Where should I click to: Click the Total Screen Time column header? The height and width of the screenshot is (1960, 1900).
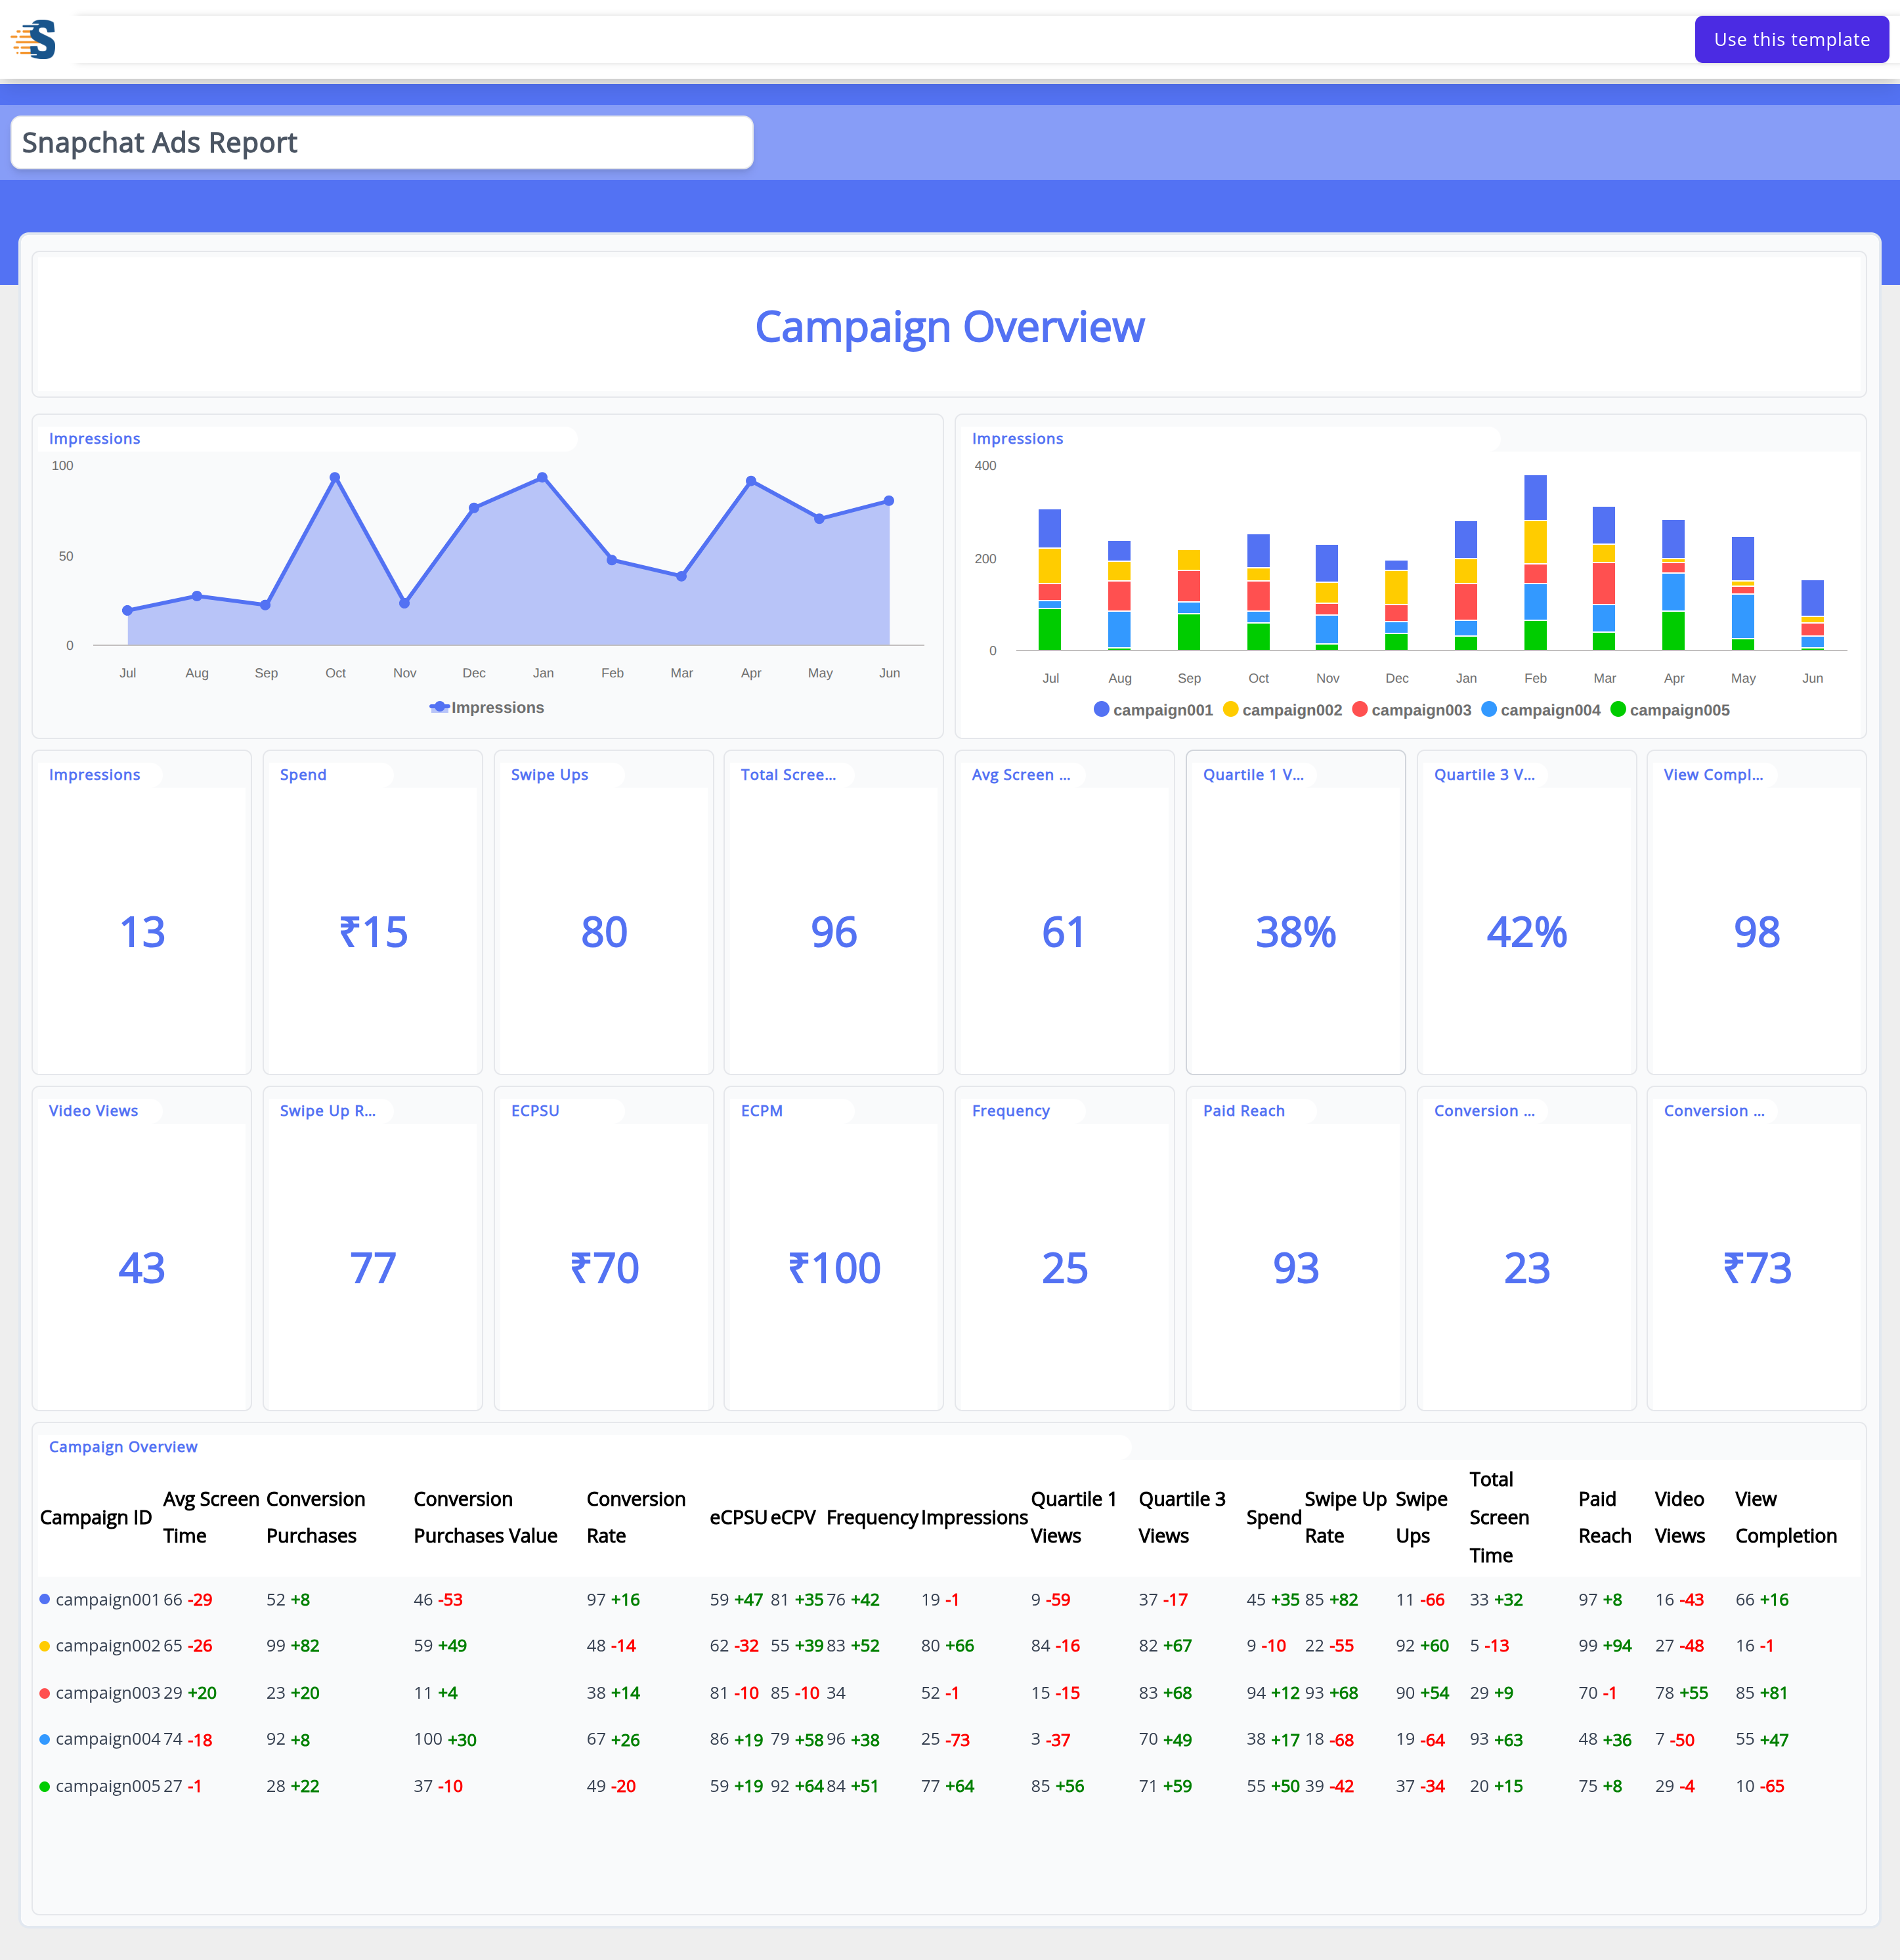1499,1517
